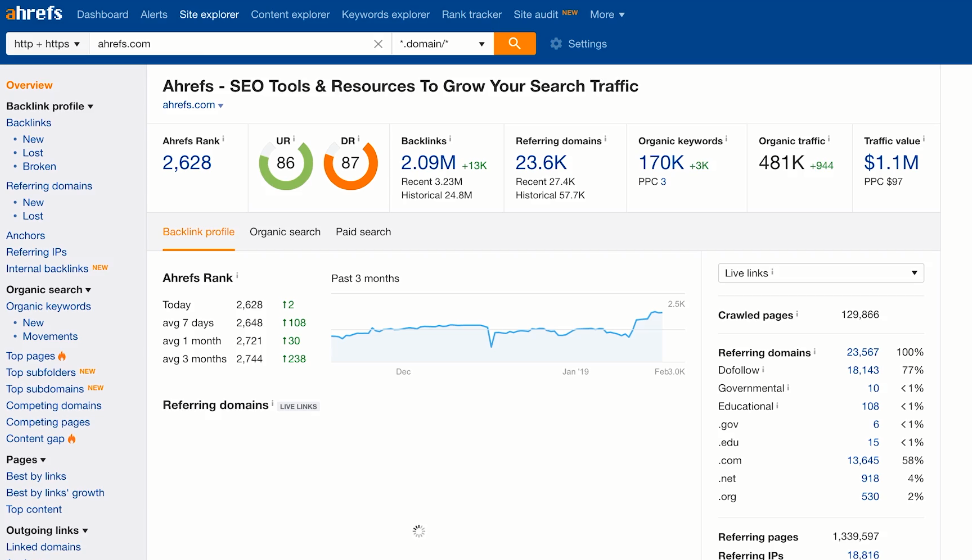Open Competing domains in the sidebar
The width and height of the screenshot is (972, 560).
[x=54, y=406]
